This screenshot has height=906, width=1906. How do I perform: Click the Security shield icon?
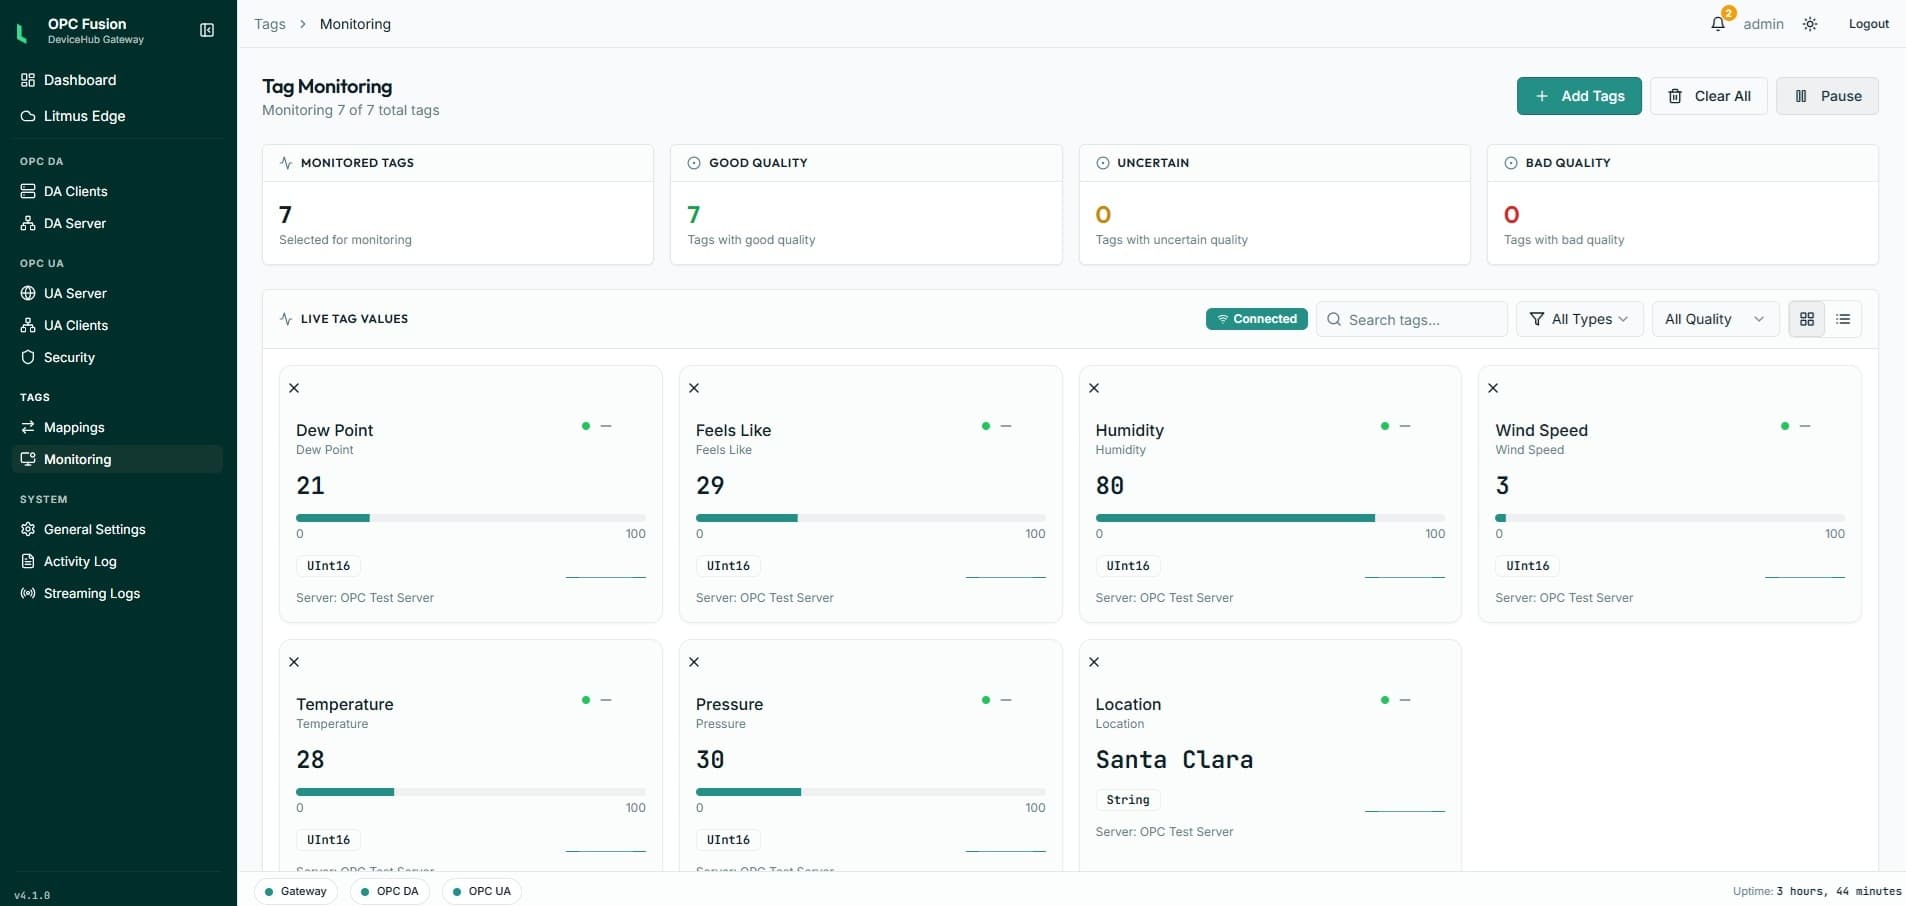click(x=28, y=357)
